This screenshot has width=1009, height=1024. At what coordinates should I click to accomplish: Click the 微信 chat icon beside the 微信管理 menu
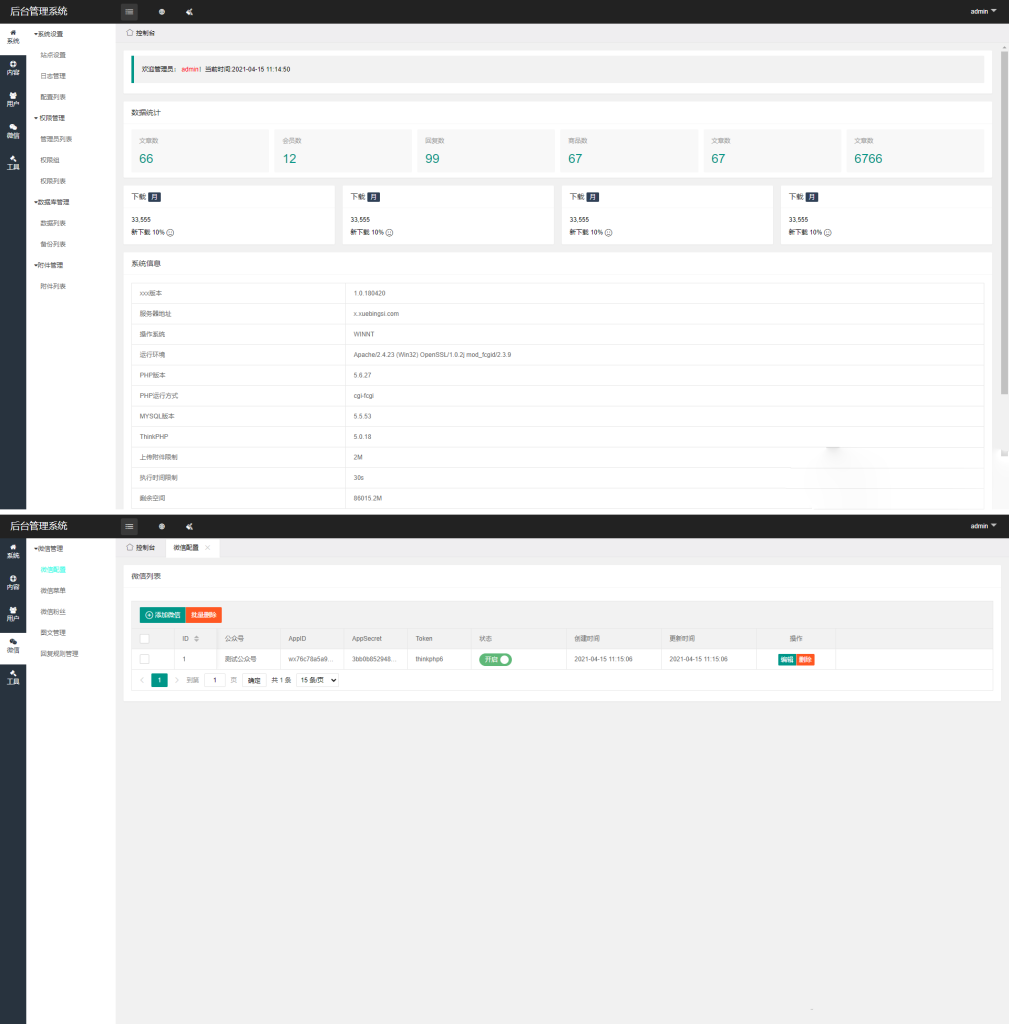point(13,645)
